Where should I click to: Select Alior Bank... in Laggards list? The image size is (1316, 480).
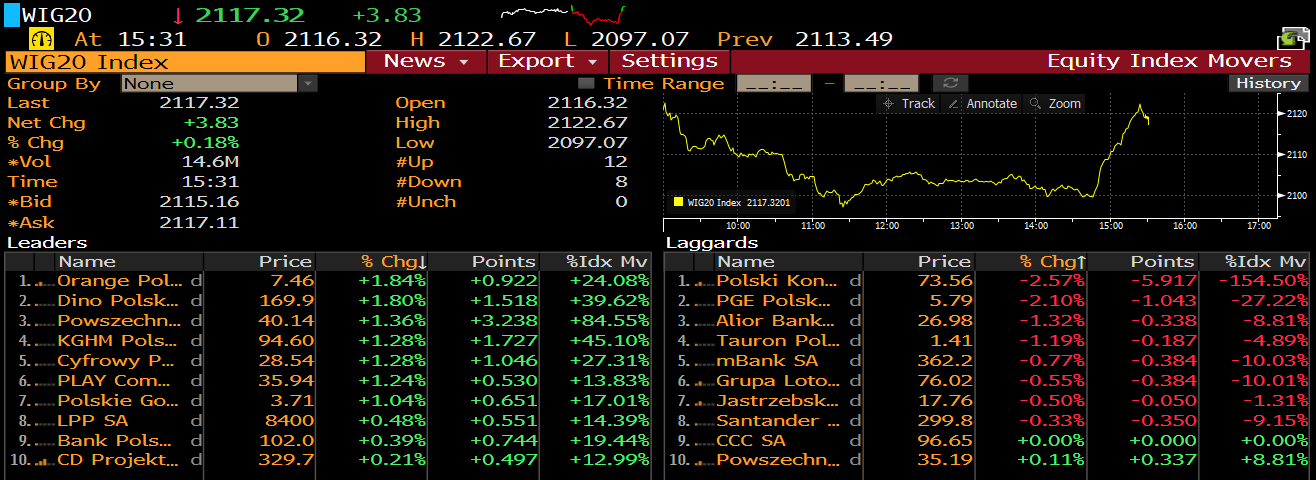point(777,322)
